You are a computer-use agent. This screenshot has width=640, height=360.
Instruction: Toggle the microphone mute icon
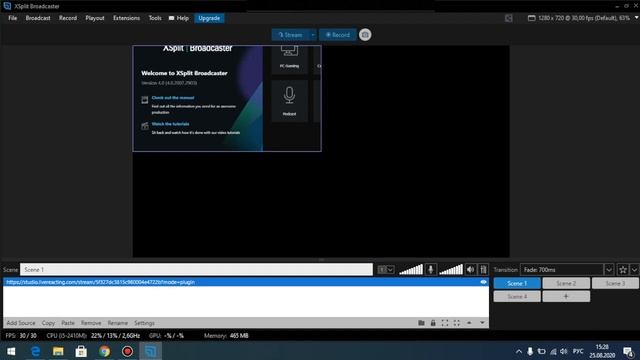point(431,269)
